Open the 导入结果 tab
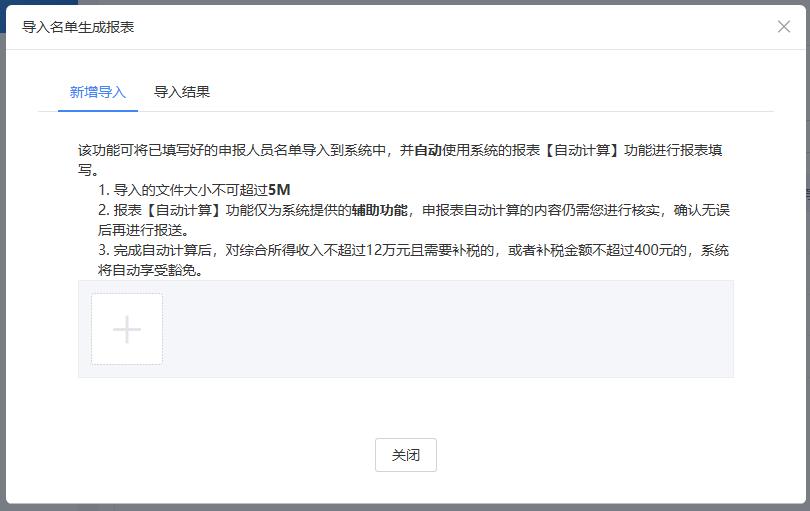 tap(182, 92)
